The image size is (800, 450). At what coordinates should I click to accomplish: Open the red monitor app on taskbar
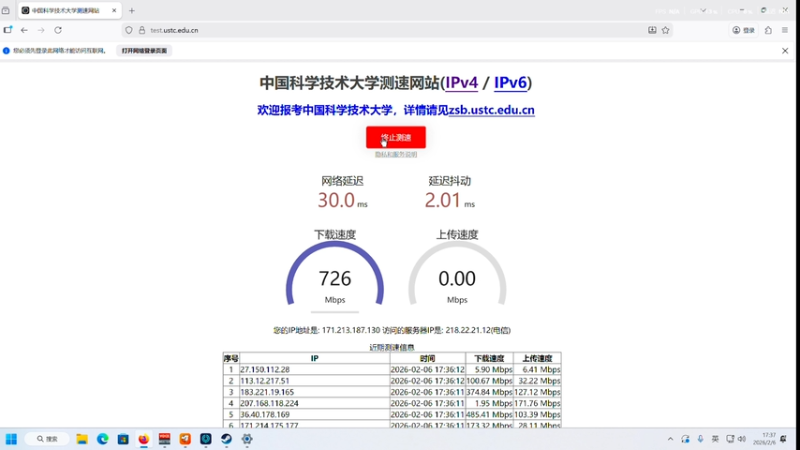pyautogui.click(x=164, y=439)
